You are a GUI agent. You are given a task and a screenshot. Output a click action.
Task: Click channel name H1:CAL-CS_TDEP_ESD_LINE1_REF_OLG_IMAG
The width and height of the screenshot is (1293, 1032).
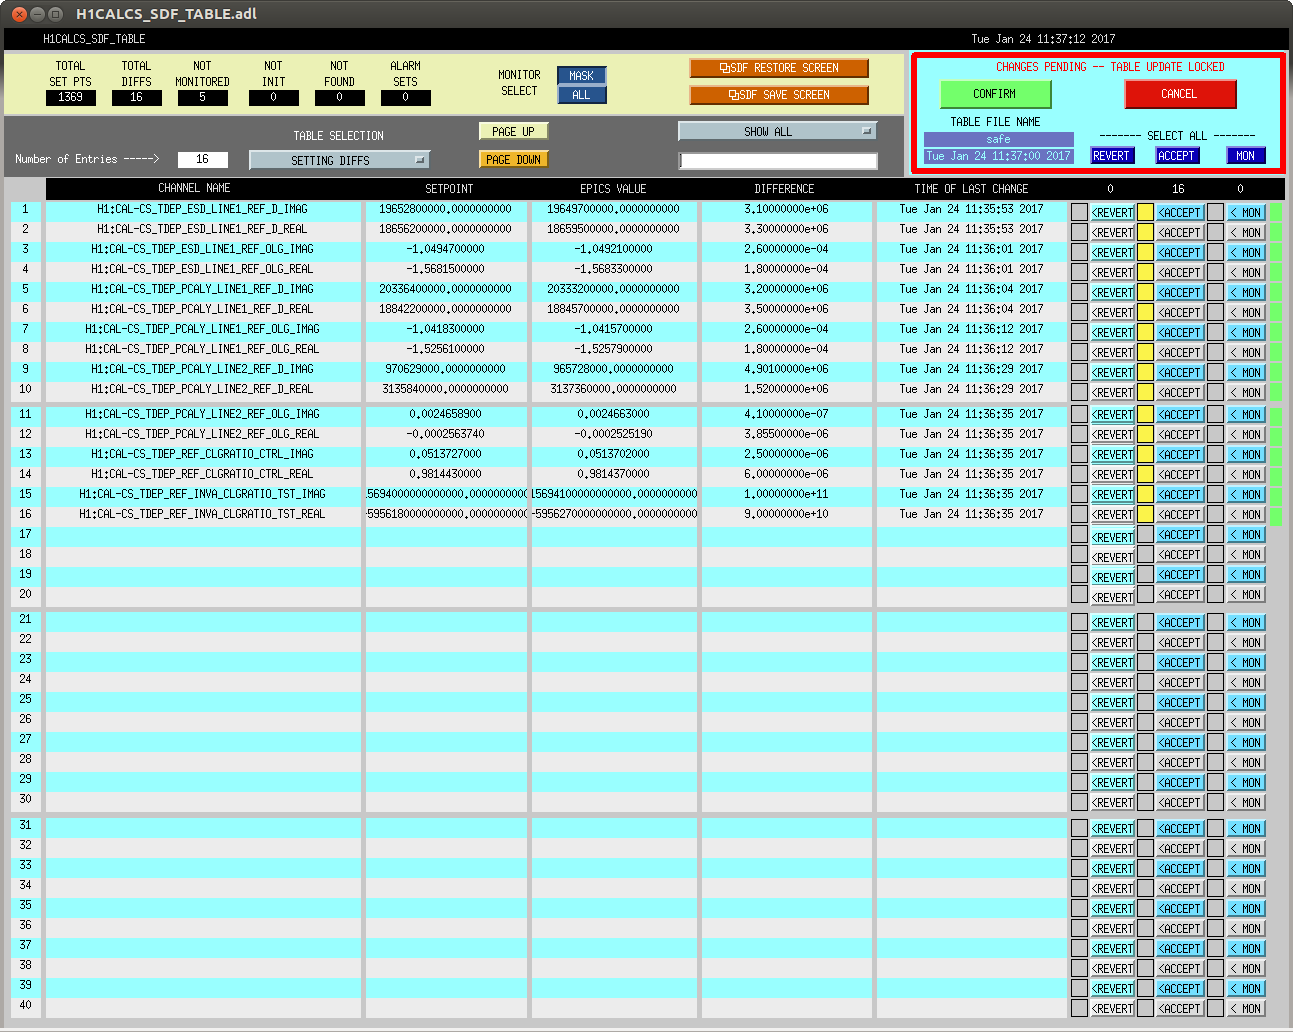click(x=202, y=249)
